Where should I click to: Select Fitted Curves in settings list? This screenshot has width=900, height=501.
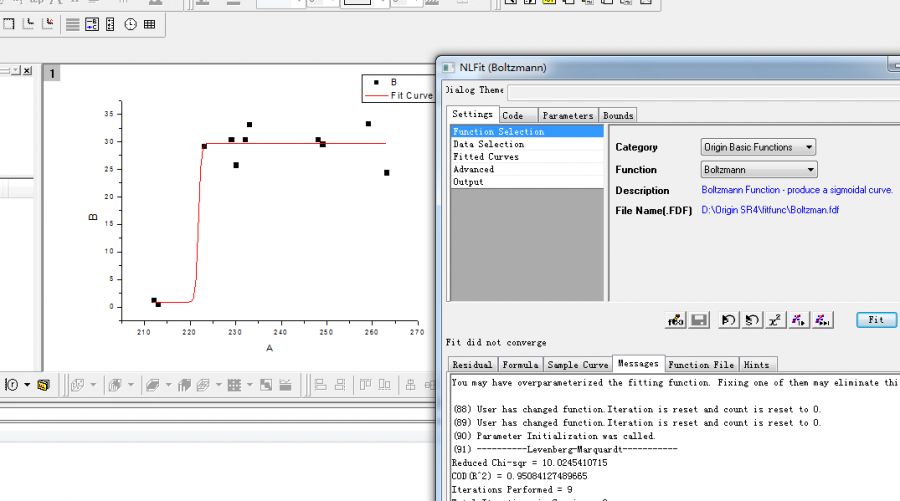487,157
